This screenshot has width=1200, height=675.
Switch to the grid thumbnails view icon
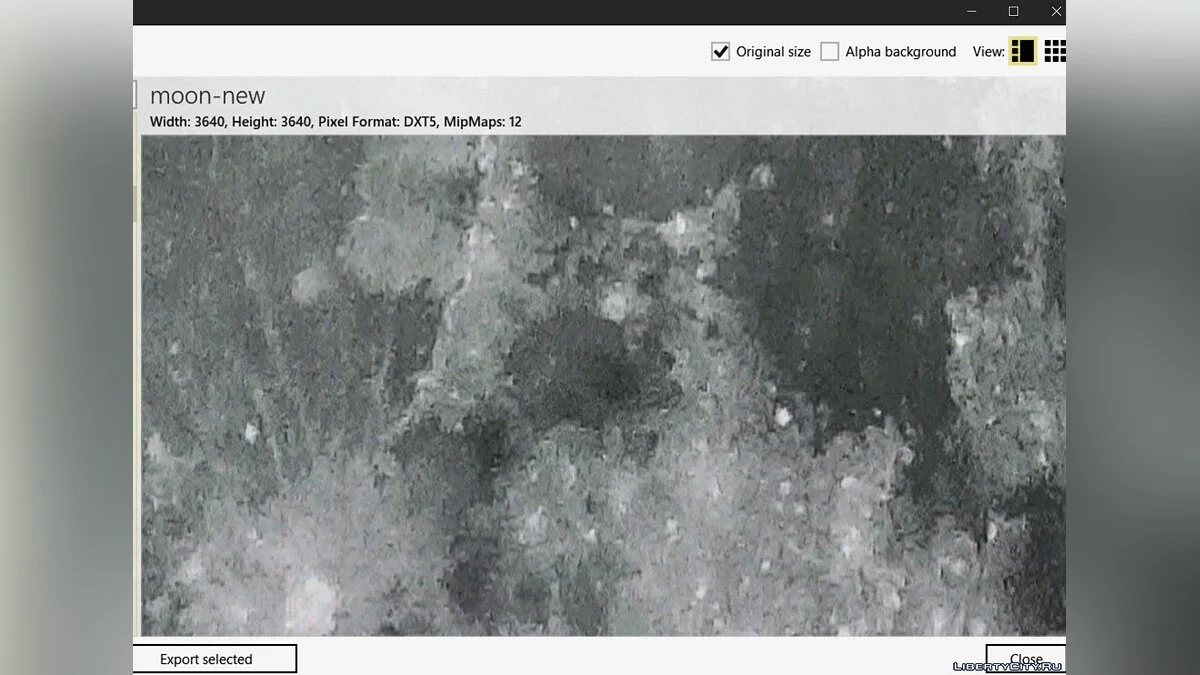1054,51
